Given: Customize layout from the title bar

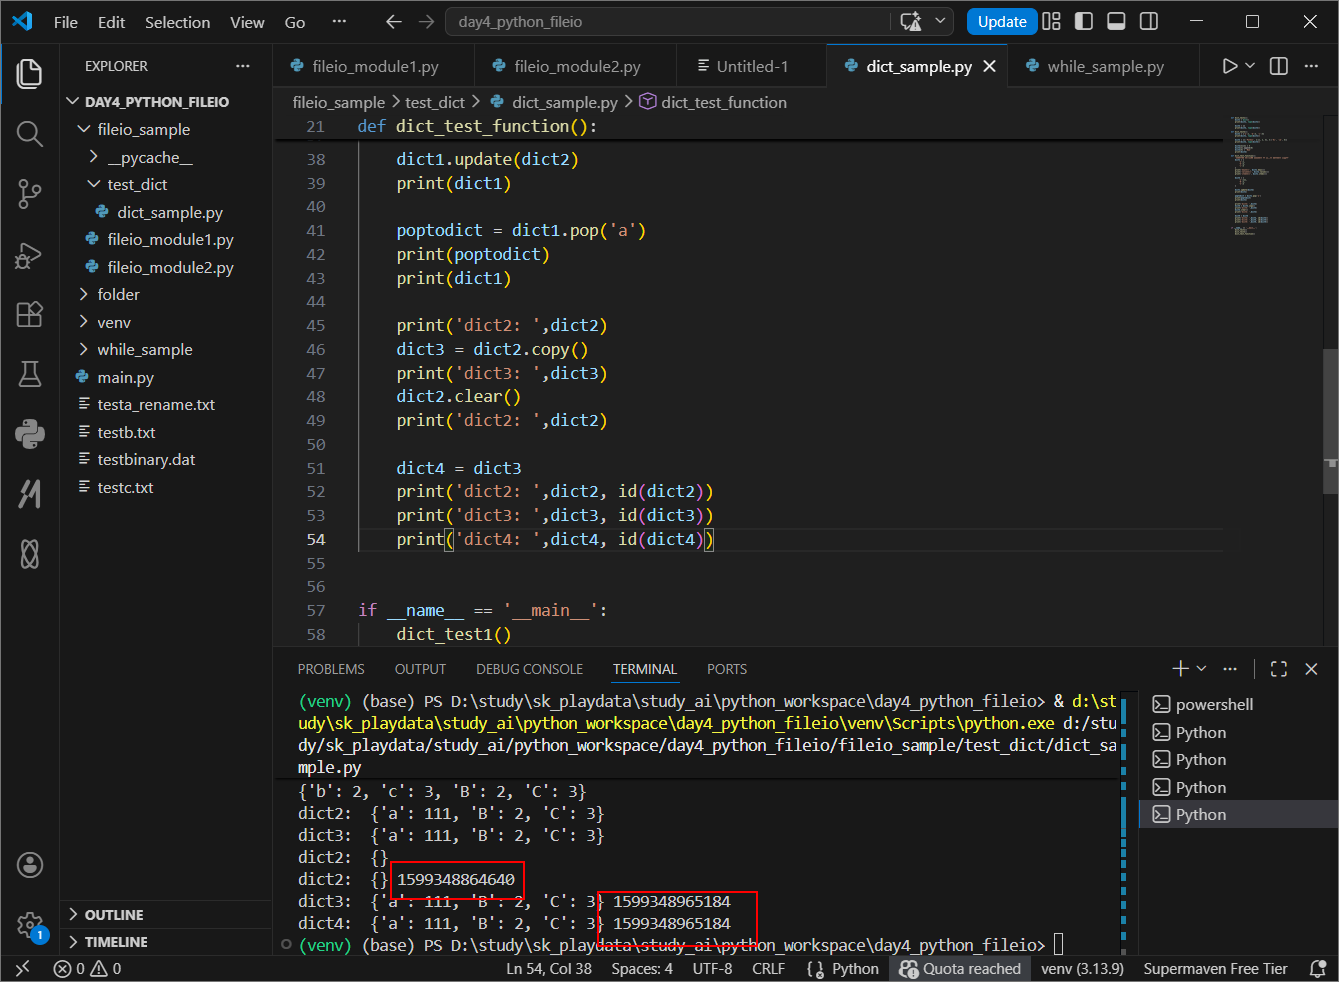Looking at the screenshot, I should coord(1051,22).
